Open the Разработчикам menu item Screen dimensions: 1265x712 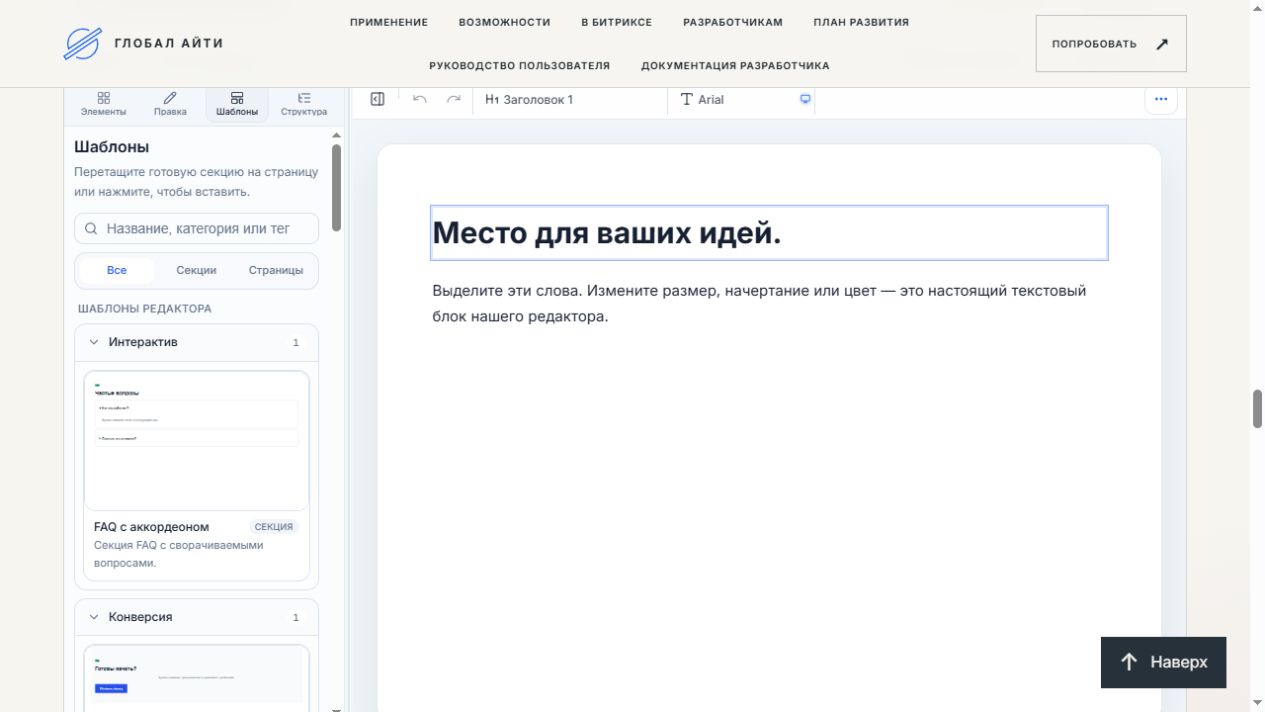[x=733, y=22]
